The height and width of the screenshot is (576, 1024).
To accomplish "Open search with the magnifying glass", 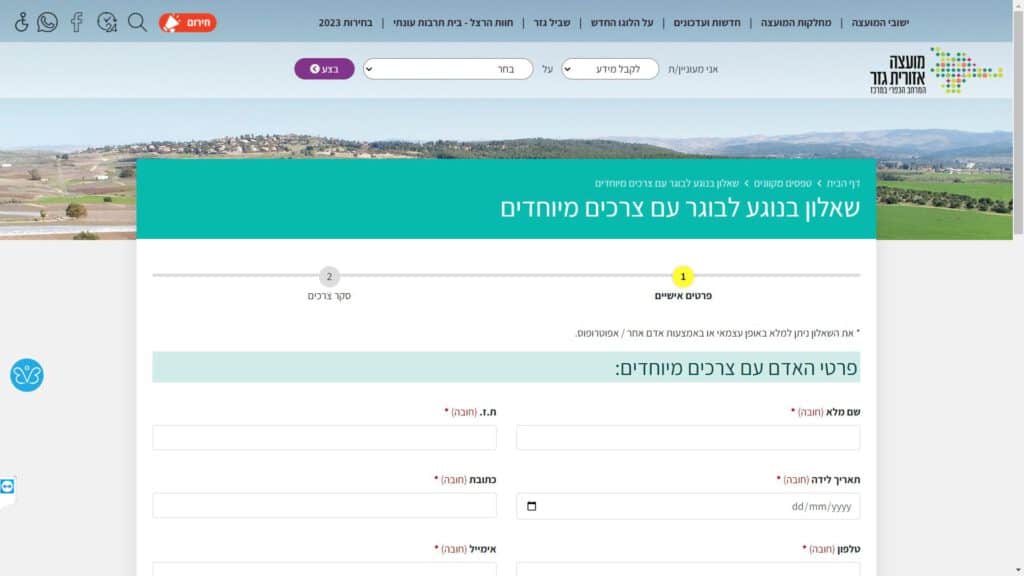I will [138, 22].
